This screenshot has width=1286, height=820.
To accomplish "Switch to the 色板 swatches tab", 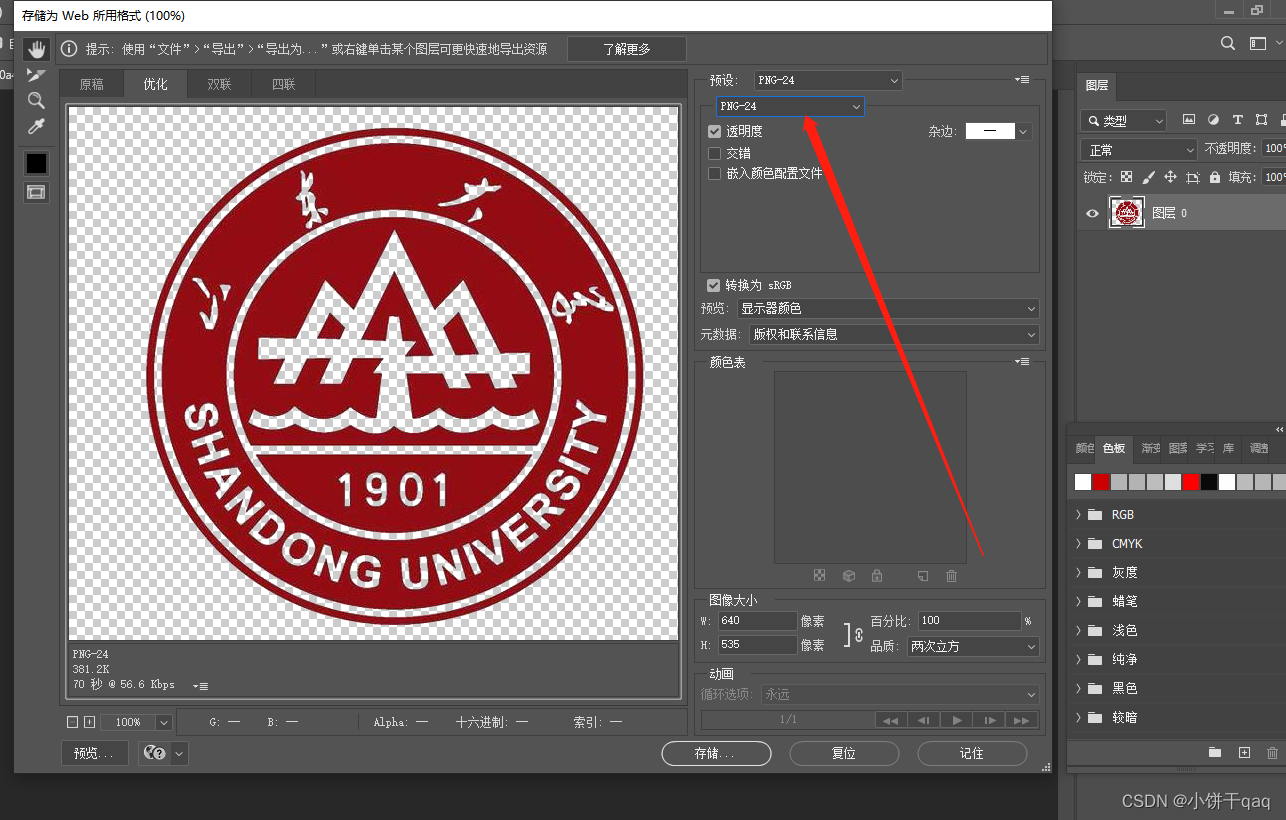I will pyautogui.click(x=1114, y=448).
